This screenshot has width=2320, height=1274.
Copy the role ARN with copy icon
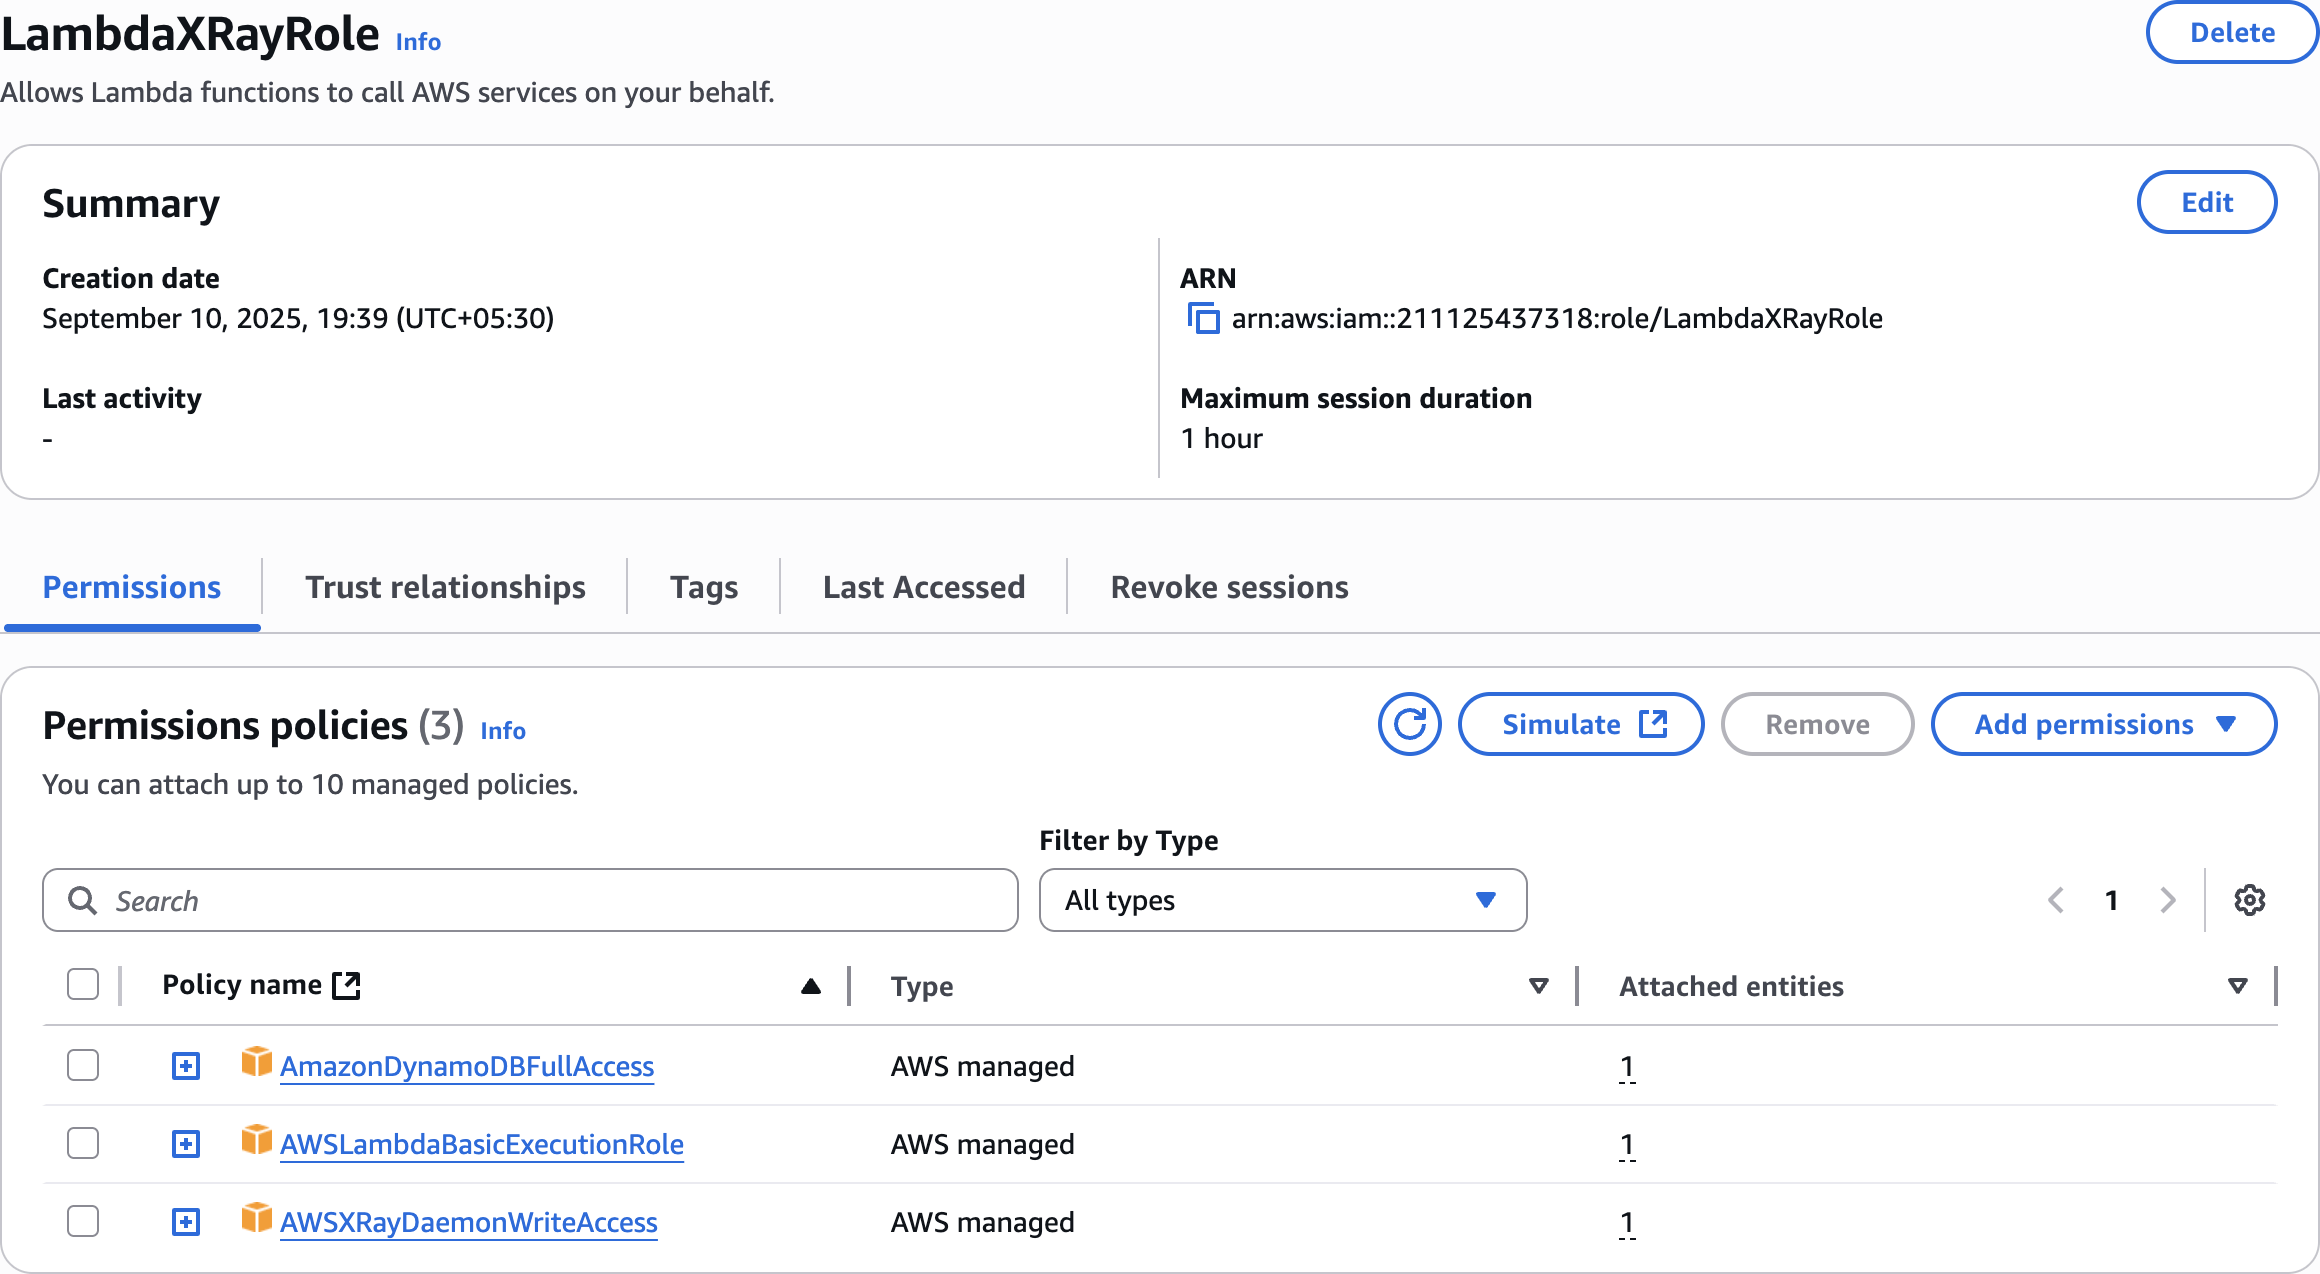tap(1203, 319)
